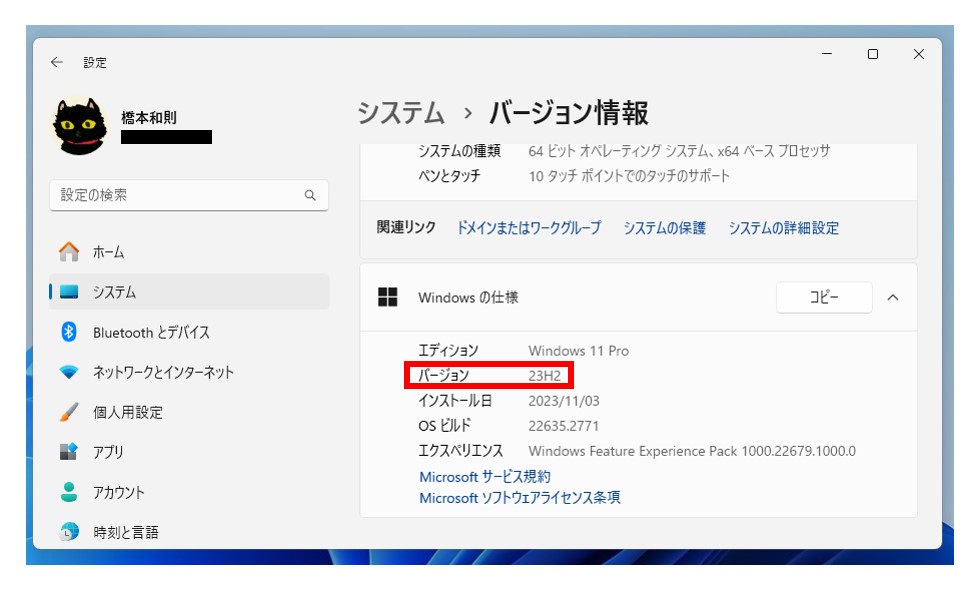Focus the 設定の検索 search field
This screenshot has height=592, width=975.
188,195
